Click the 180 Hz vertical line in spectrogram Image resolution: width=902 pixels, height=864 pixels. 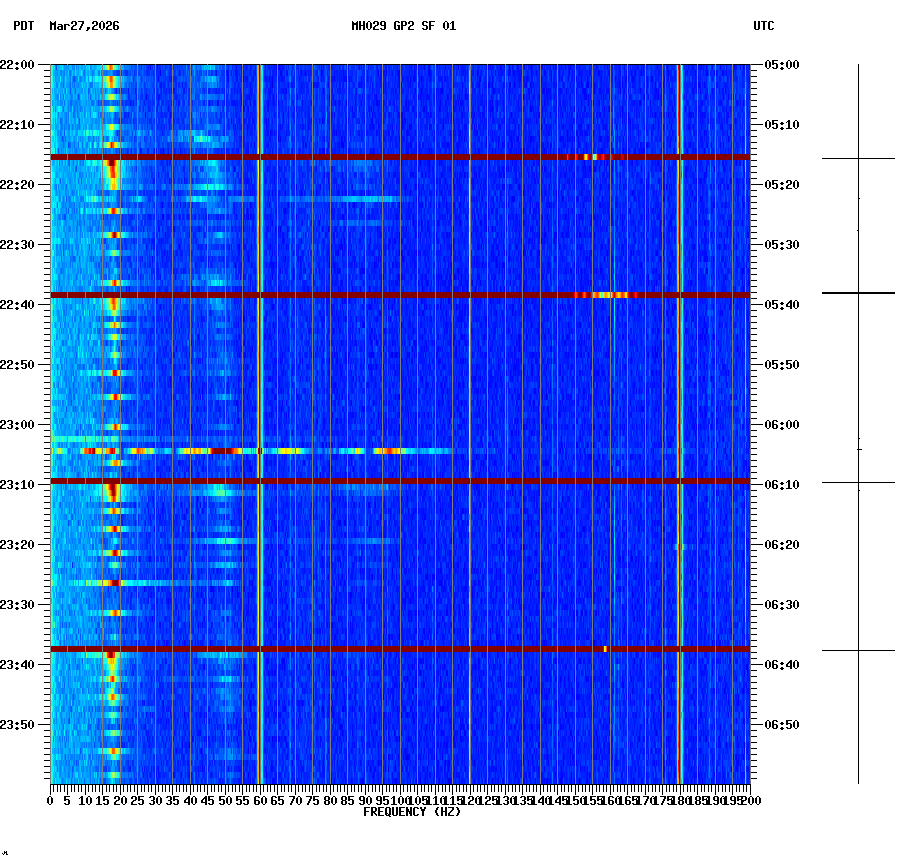coord(678,400)
